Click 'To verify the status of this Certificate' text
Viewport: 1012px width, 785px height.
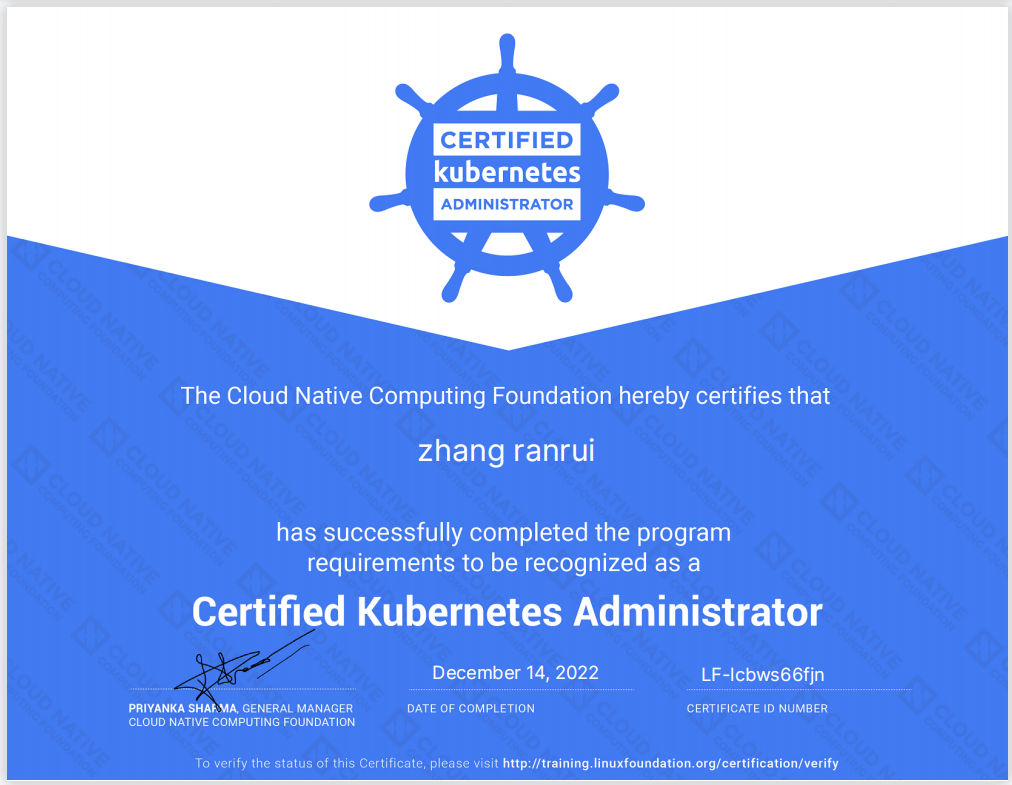(x=347, y=763)
